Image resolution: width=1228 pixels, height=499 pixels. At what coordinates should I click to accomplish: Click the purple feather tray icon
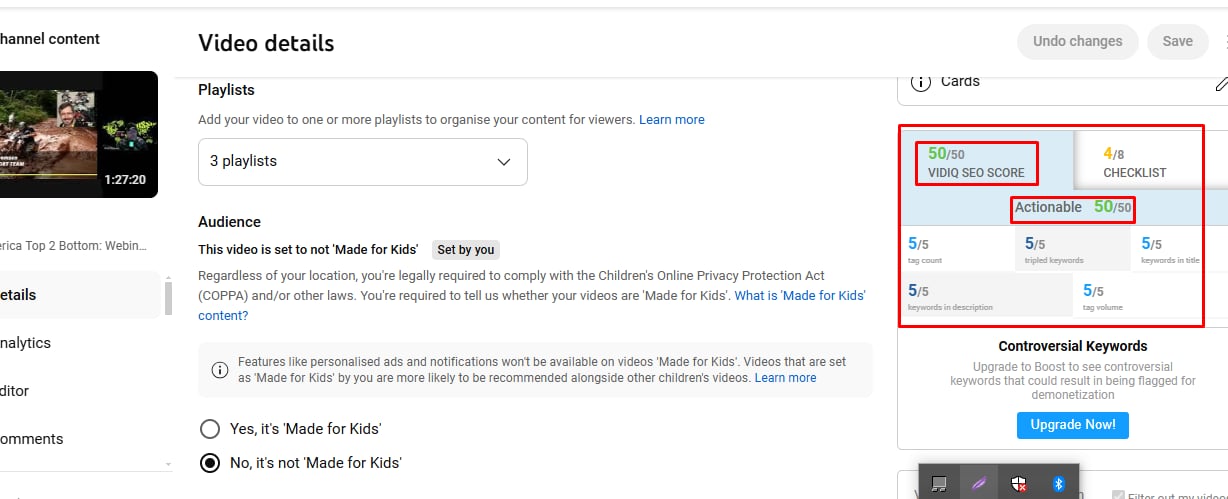coord(979,484)
